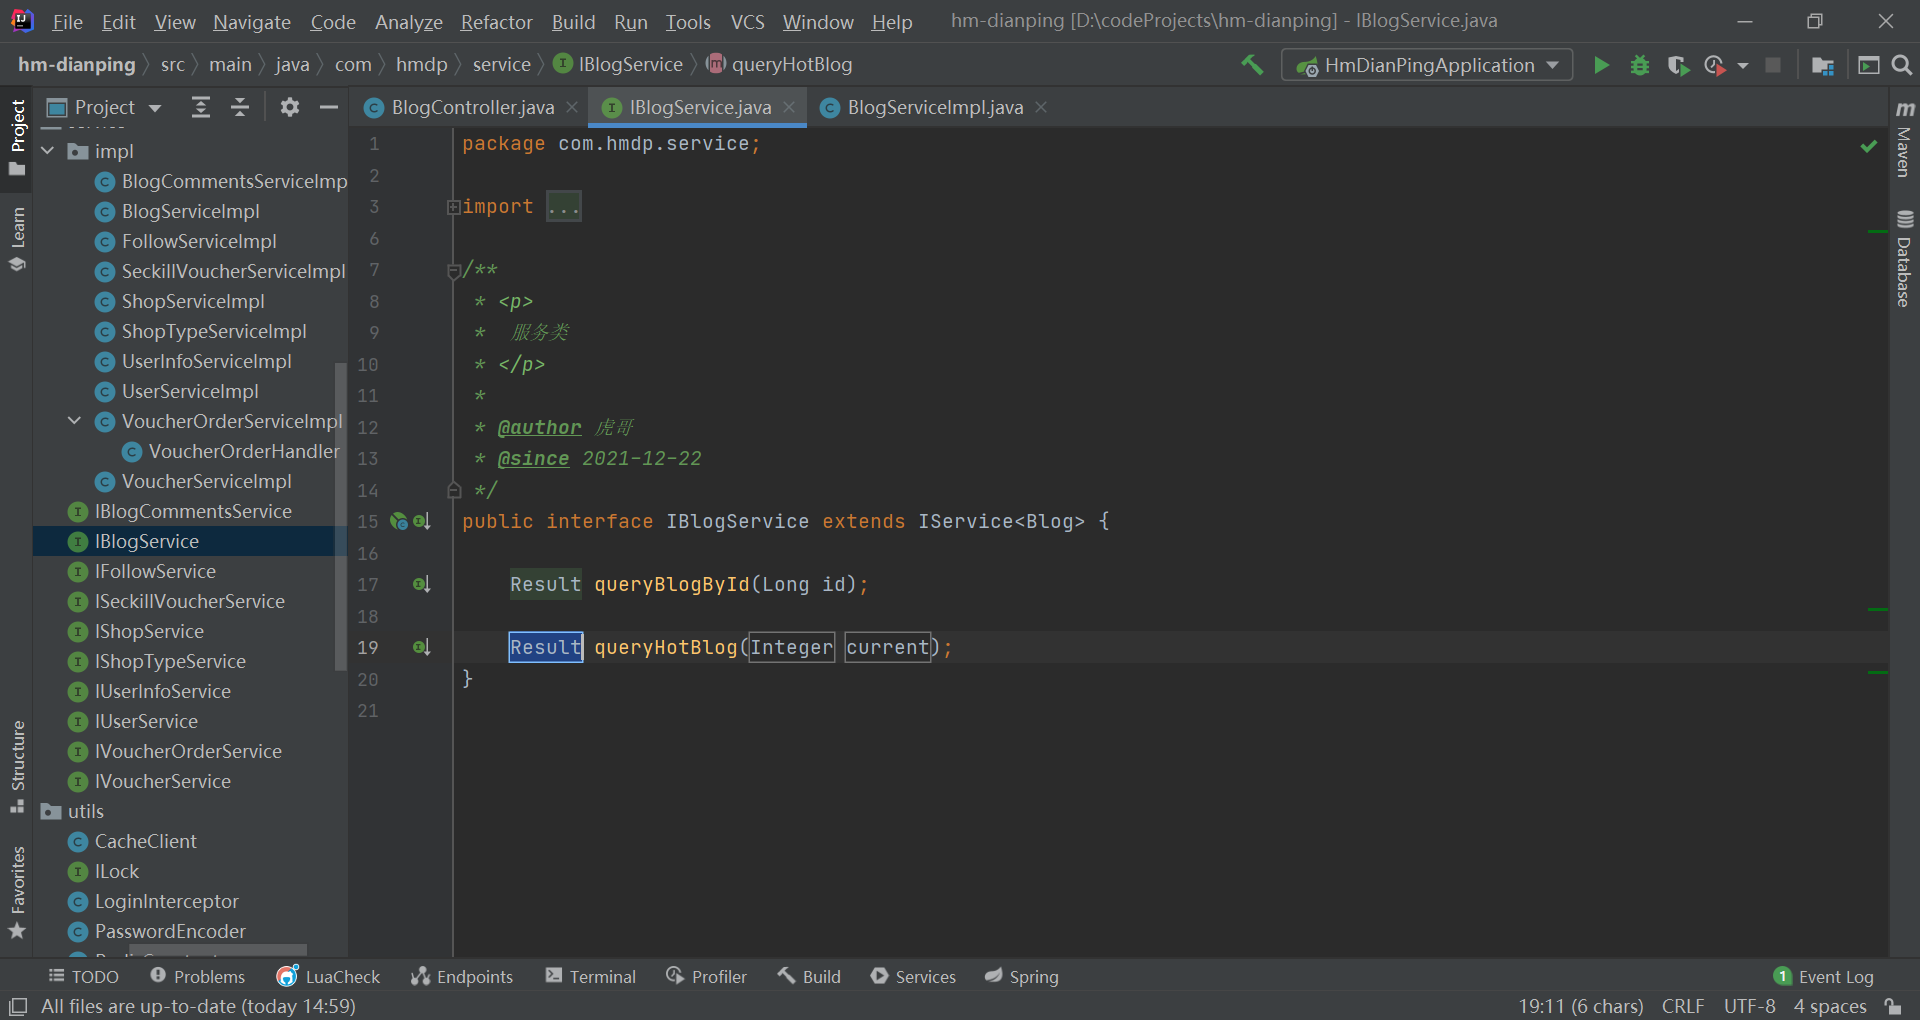Viewport: 1921px width, 1020px height.
Task: Toggle read-only lock icon in status bar
Action: coord(1893,1006)
